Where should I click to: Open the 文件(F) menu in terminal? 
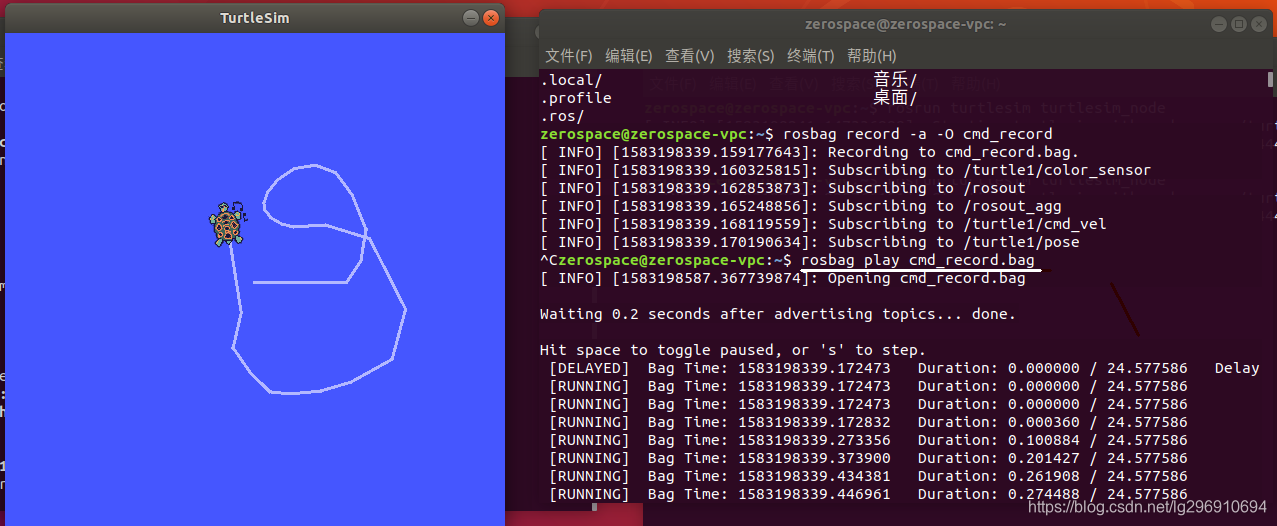(x=569, y=56)
